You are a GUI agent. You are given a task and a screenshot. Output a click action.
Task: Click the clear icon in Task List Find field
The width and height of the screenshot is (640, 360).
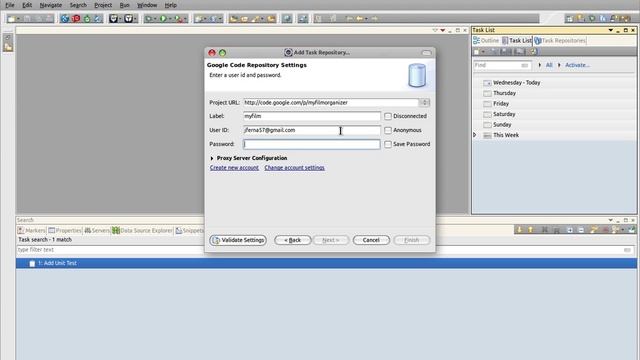coord(524,65)
